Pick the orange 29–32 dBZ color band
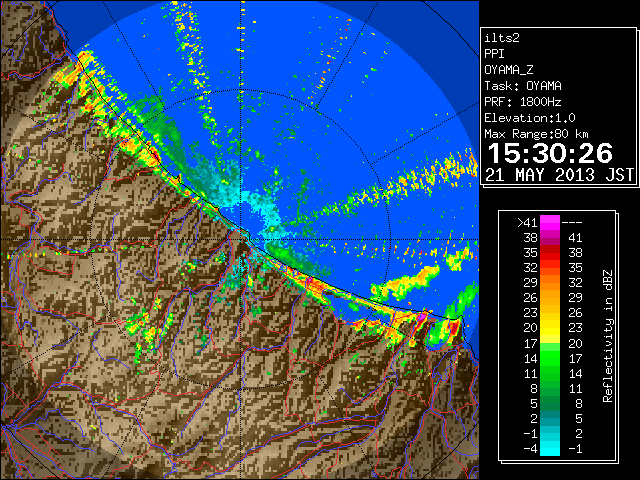This screenshot has height=480, width=640. click(550, 282)
